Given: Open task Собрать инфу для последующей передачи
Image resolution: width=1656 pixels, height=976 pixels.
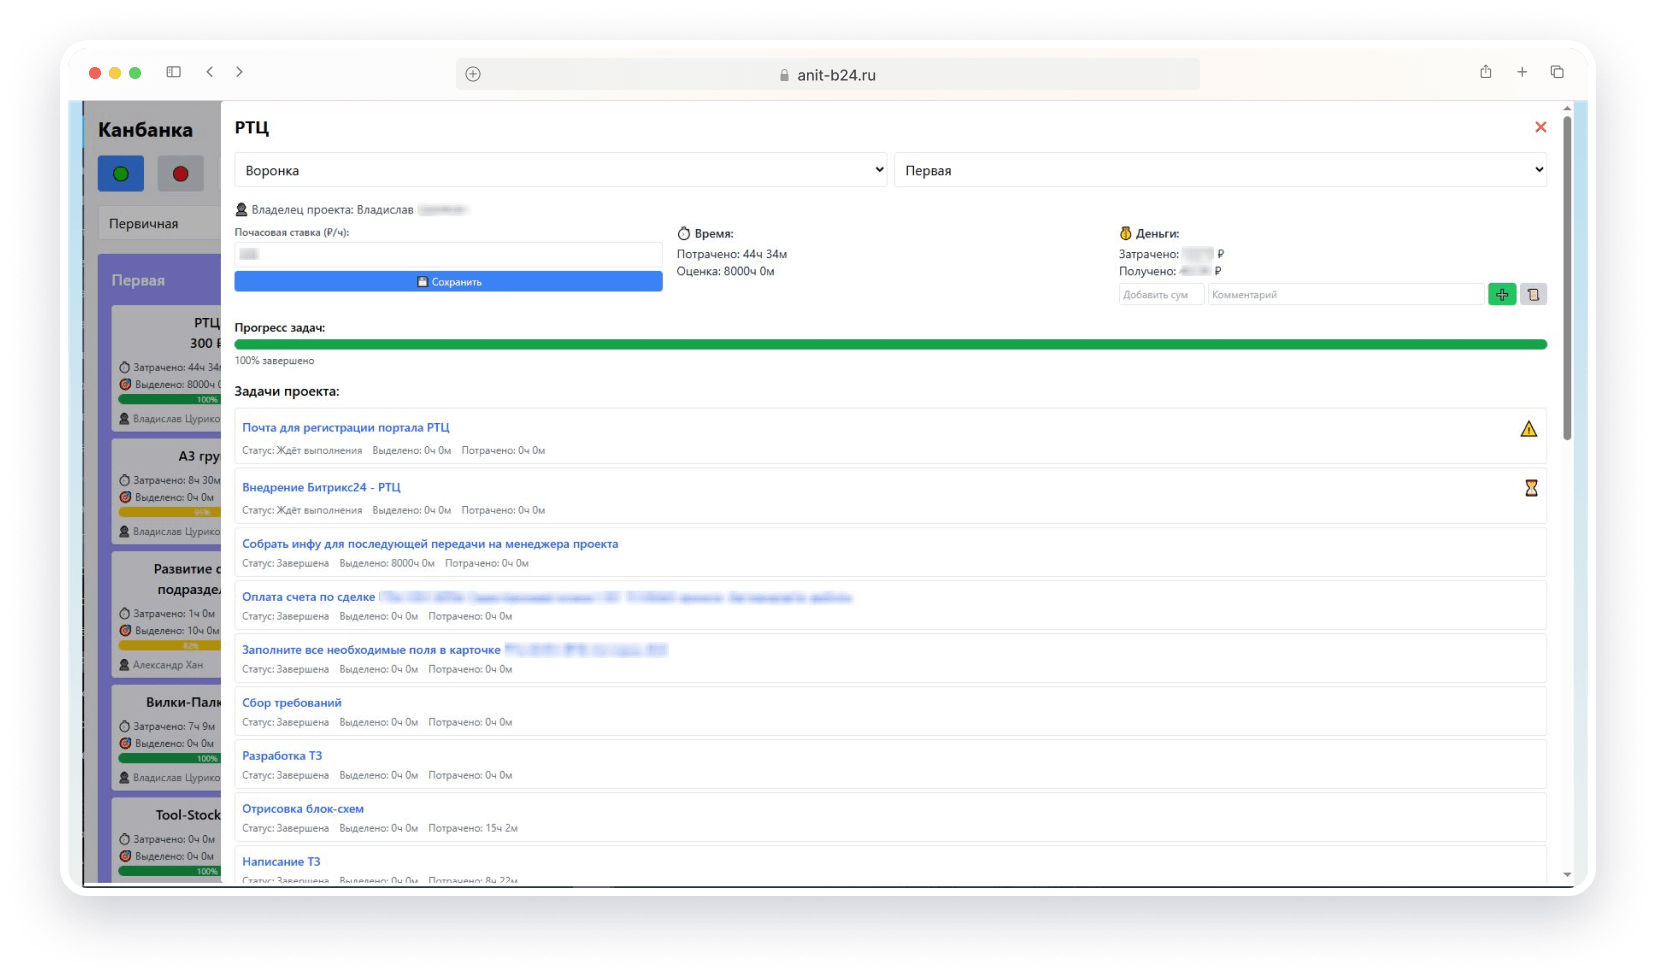Looking at the screenshot, I should [x=430, y=544].
